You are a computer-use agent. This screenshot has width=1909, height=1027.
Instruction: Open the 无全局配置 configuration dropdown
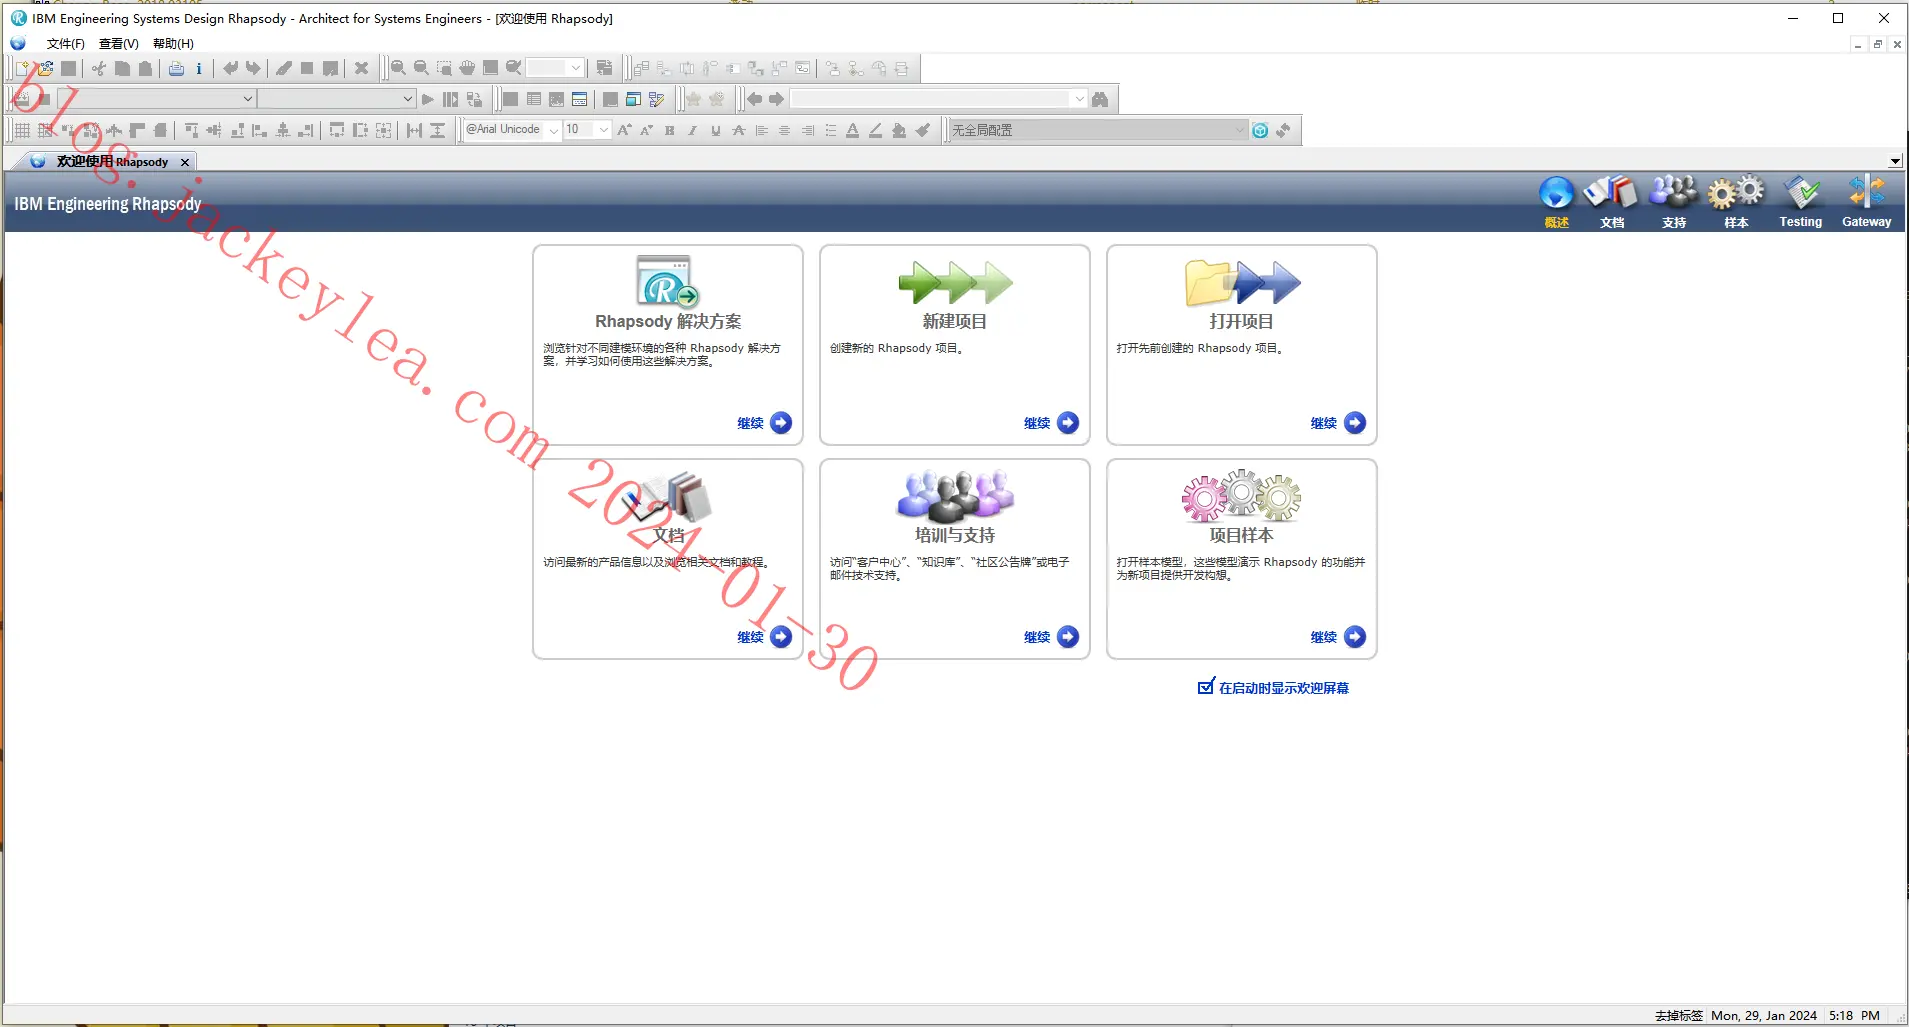1098,130
